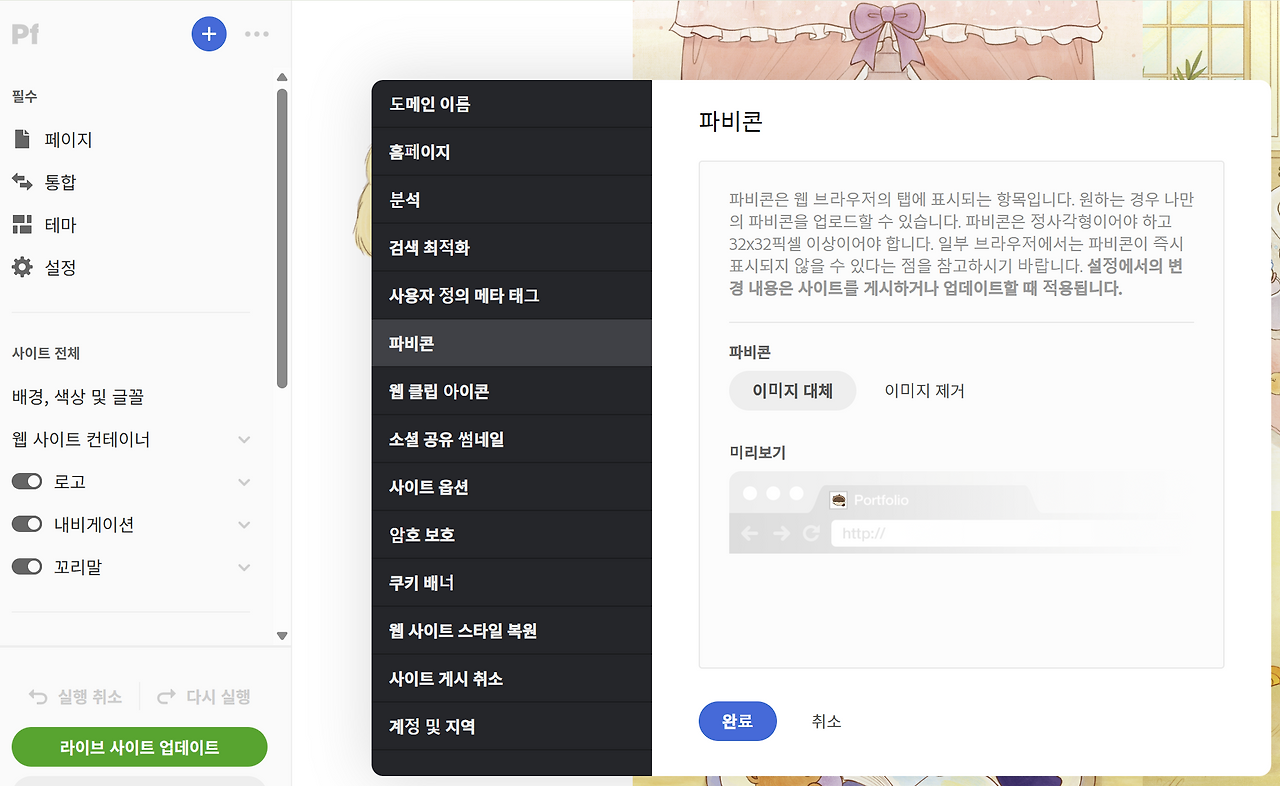Disable the 로고 toggle
1280x786 pixels.
26,481
